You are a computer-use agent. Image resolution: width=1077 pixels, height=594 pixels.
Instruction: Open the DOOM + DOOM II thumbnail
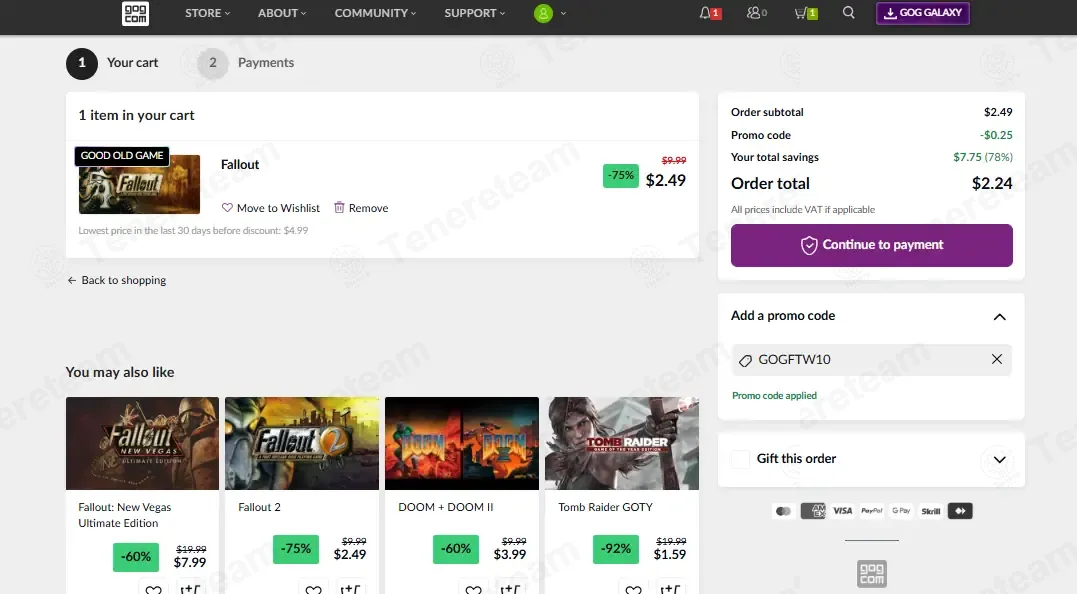pyautogui.click(x=462, y=443)
